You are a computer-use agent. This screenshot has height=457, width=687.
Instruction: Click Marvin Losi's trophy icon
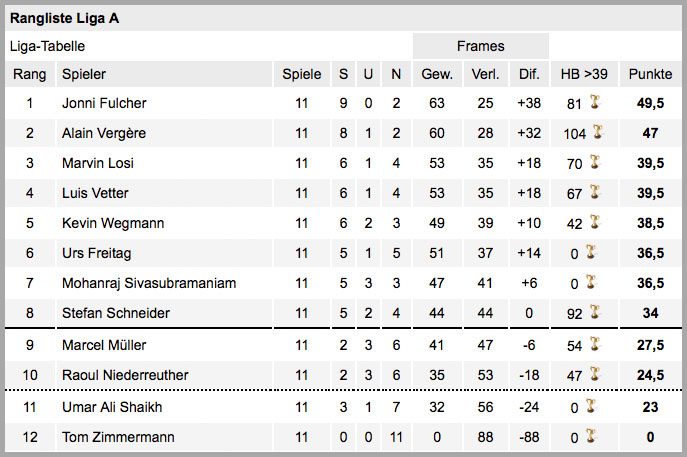coord(595,162)
